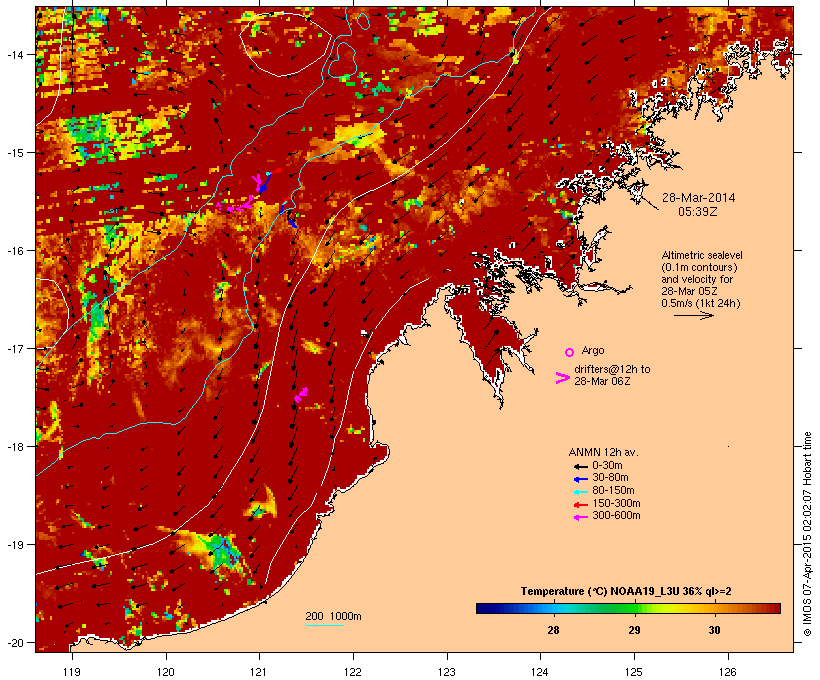Click the 123 longitude axis label
Viewport: 820px width, 680px height.
(447, 672)
